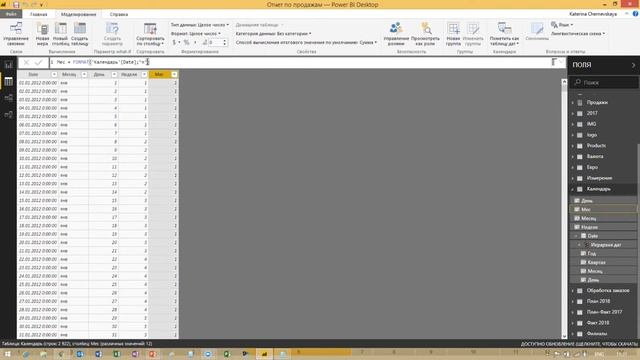Click View as Roles (Просмотреть как роли)
Screen dimensions: 640x360
point(425,34)
